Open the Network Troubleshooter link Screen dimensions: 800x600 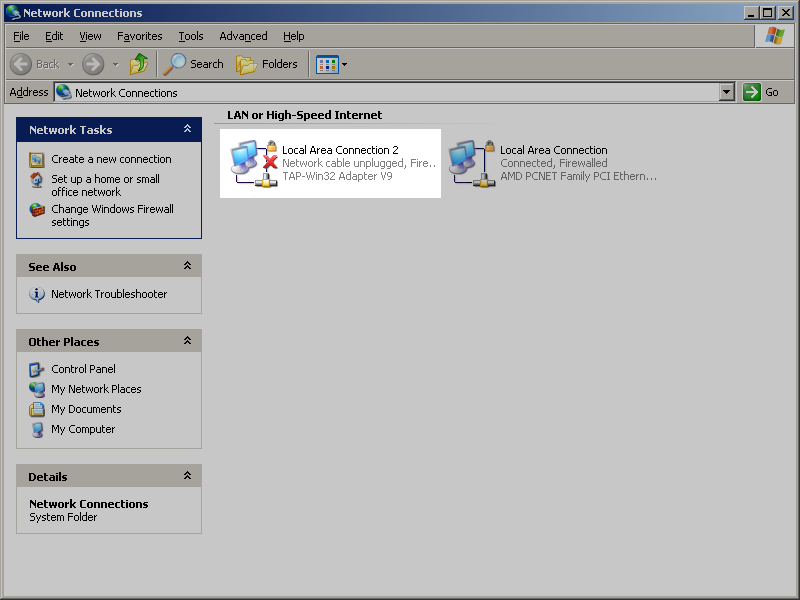pos(109,294)
